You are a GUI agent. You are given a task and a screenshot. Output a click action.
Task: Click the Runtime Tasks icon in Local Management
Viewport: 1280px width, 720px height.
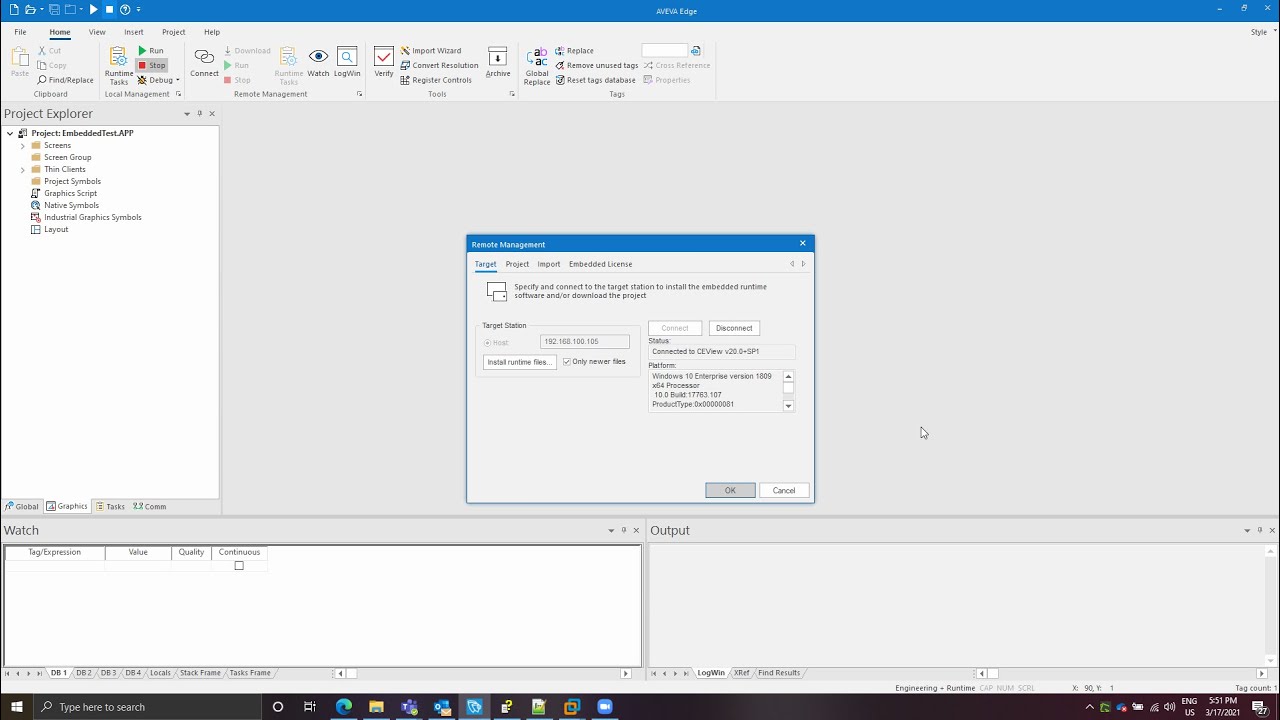tap(119, 64)
